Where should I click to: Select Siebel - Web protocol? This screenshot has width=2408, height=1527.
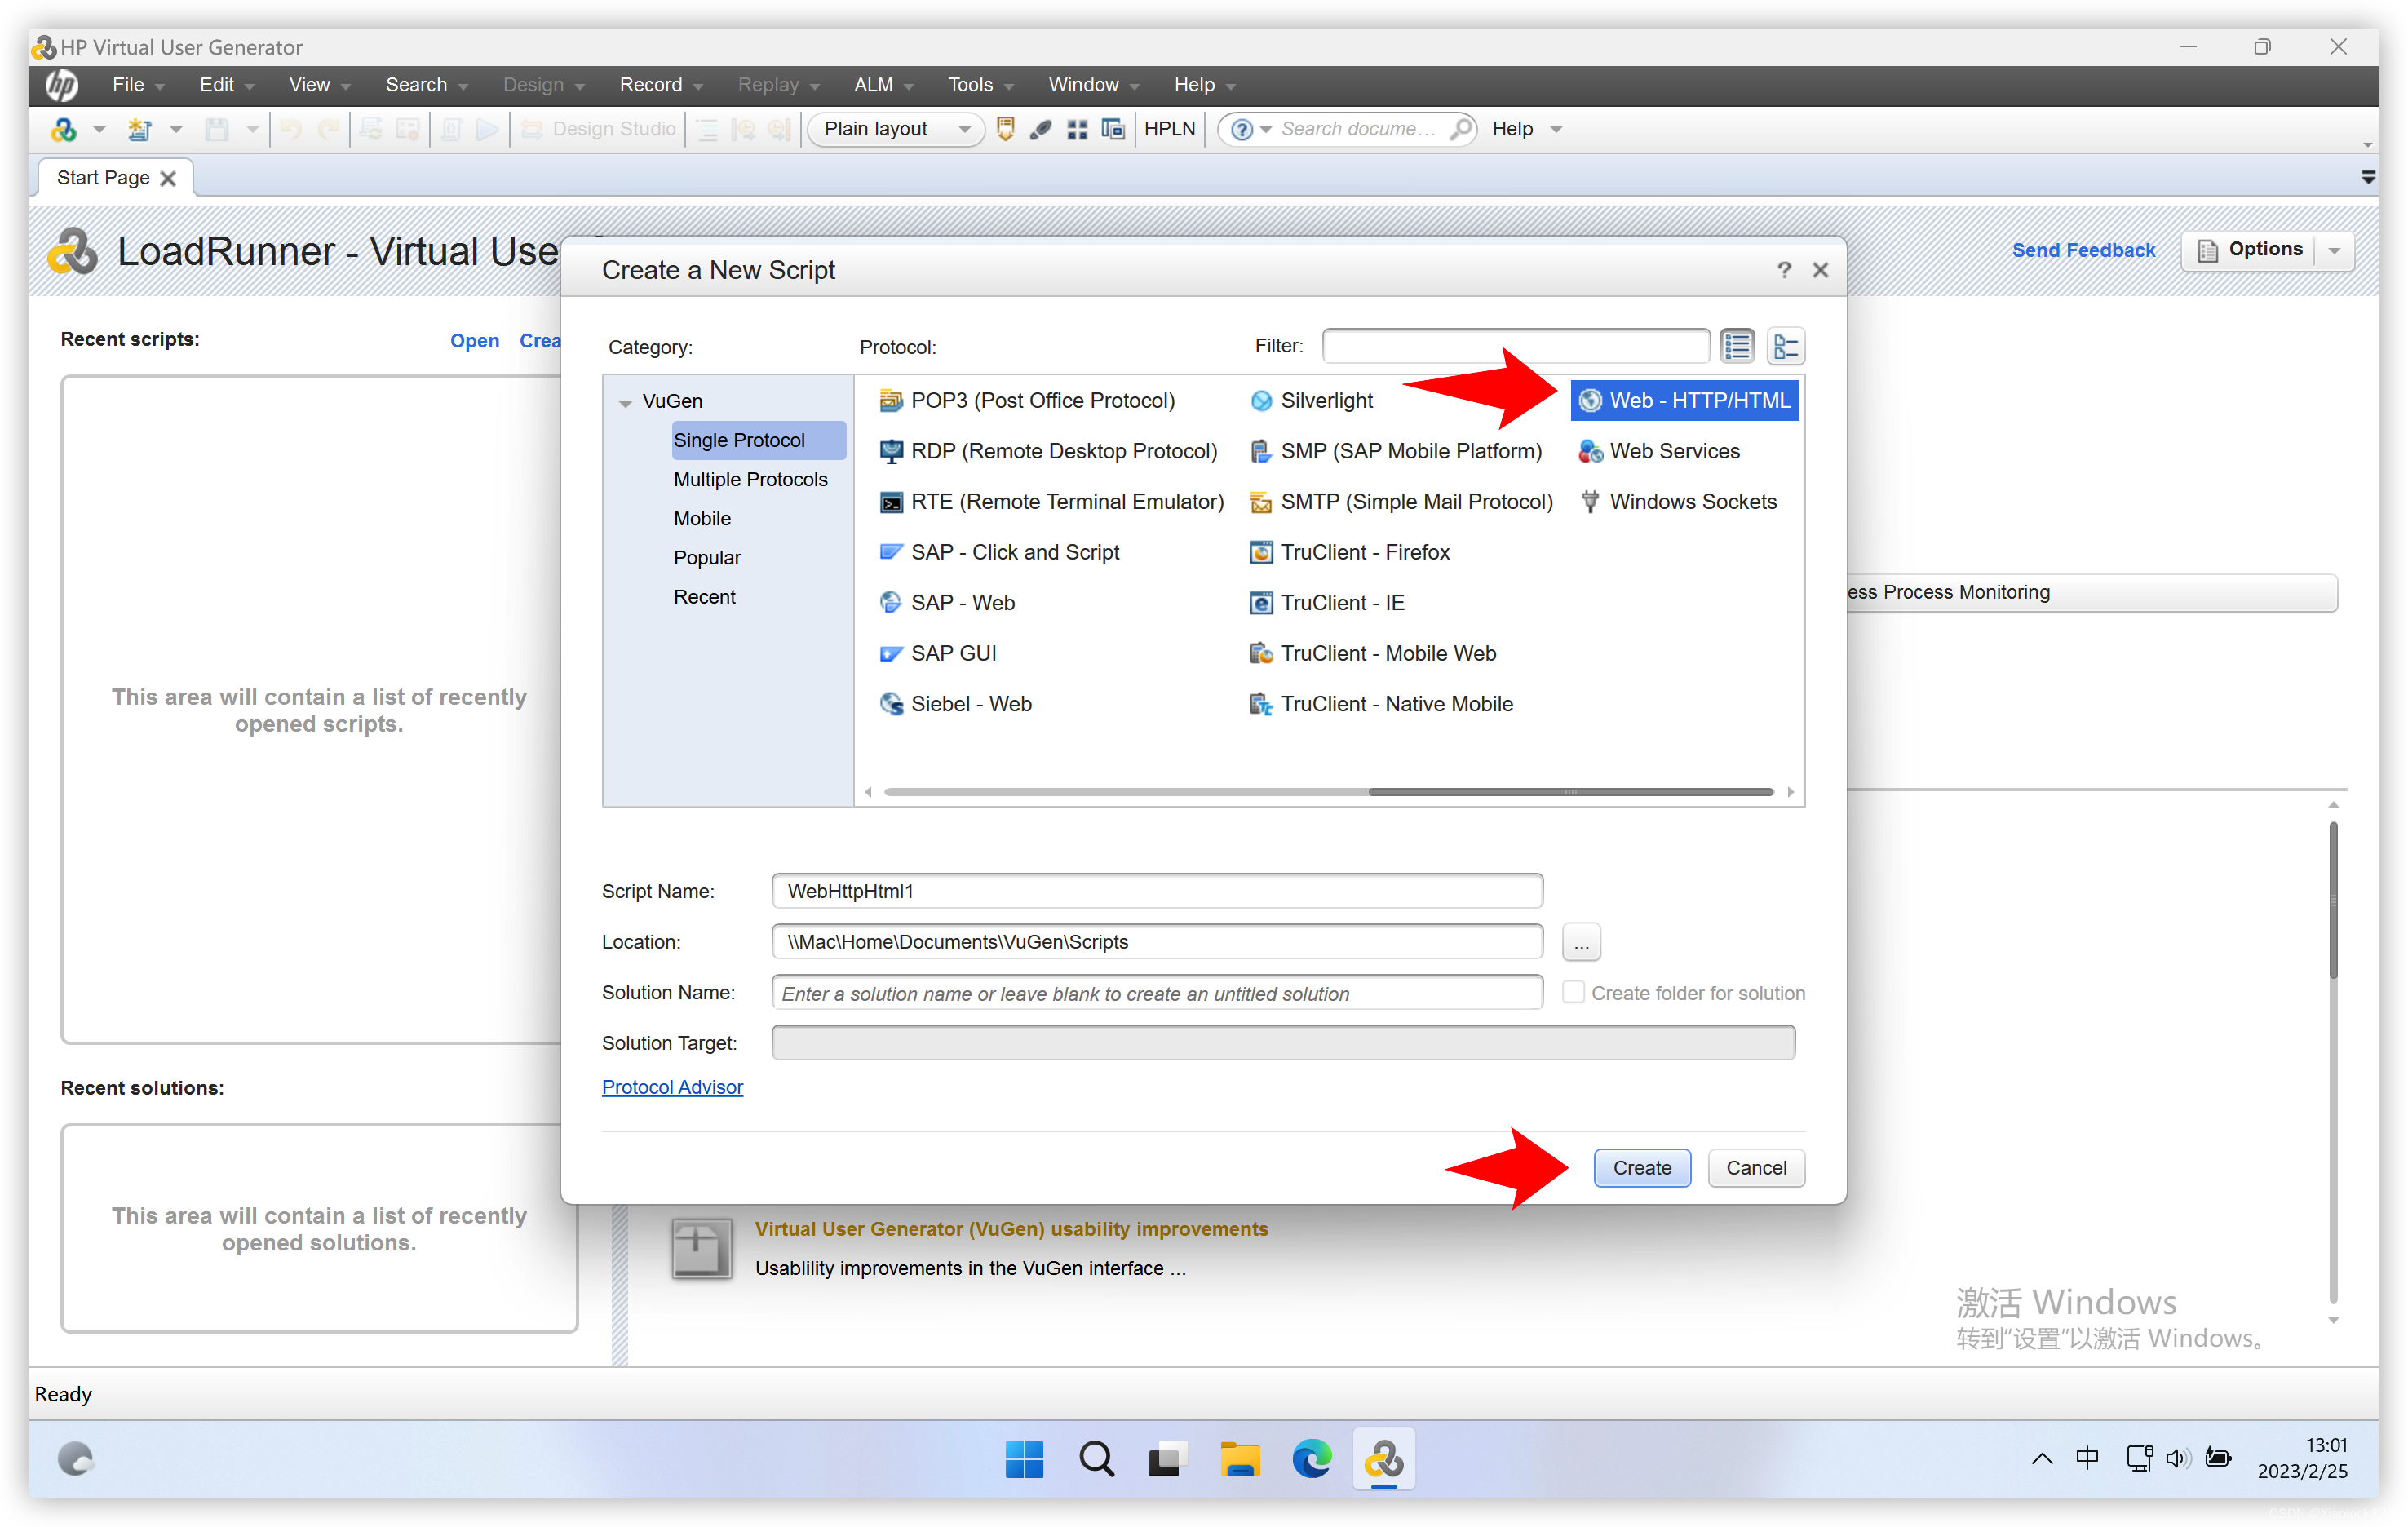955,704
